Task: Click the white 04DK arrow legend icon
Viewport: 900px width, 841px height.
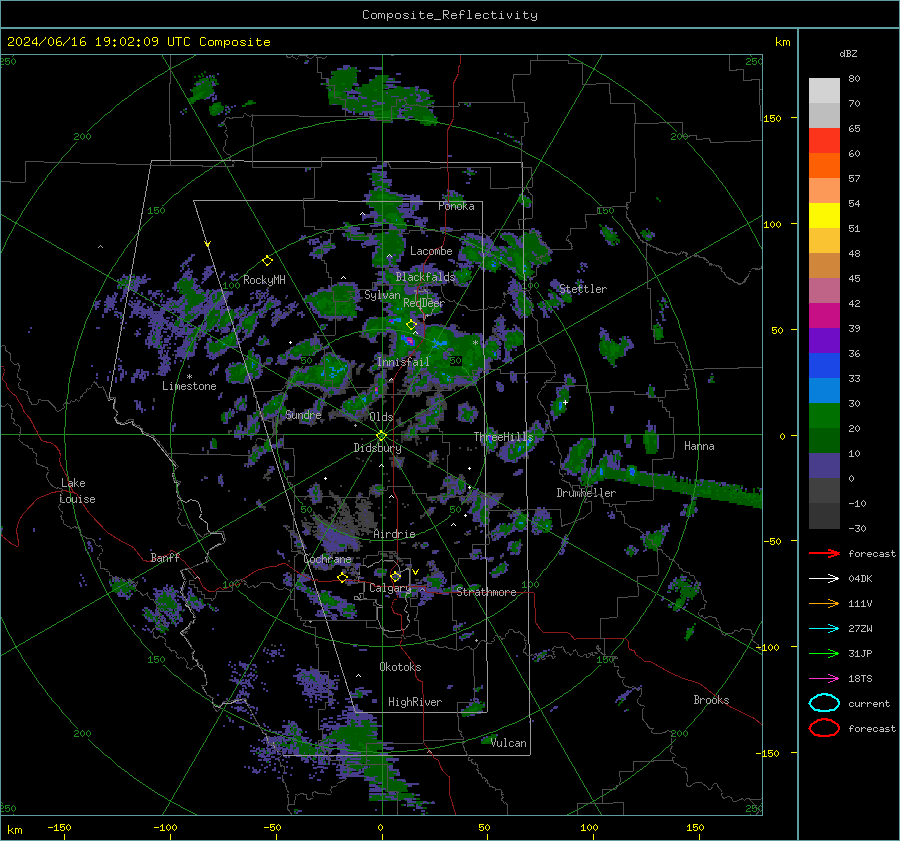Action: [x=824, y=579]
